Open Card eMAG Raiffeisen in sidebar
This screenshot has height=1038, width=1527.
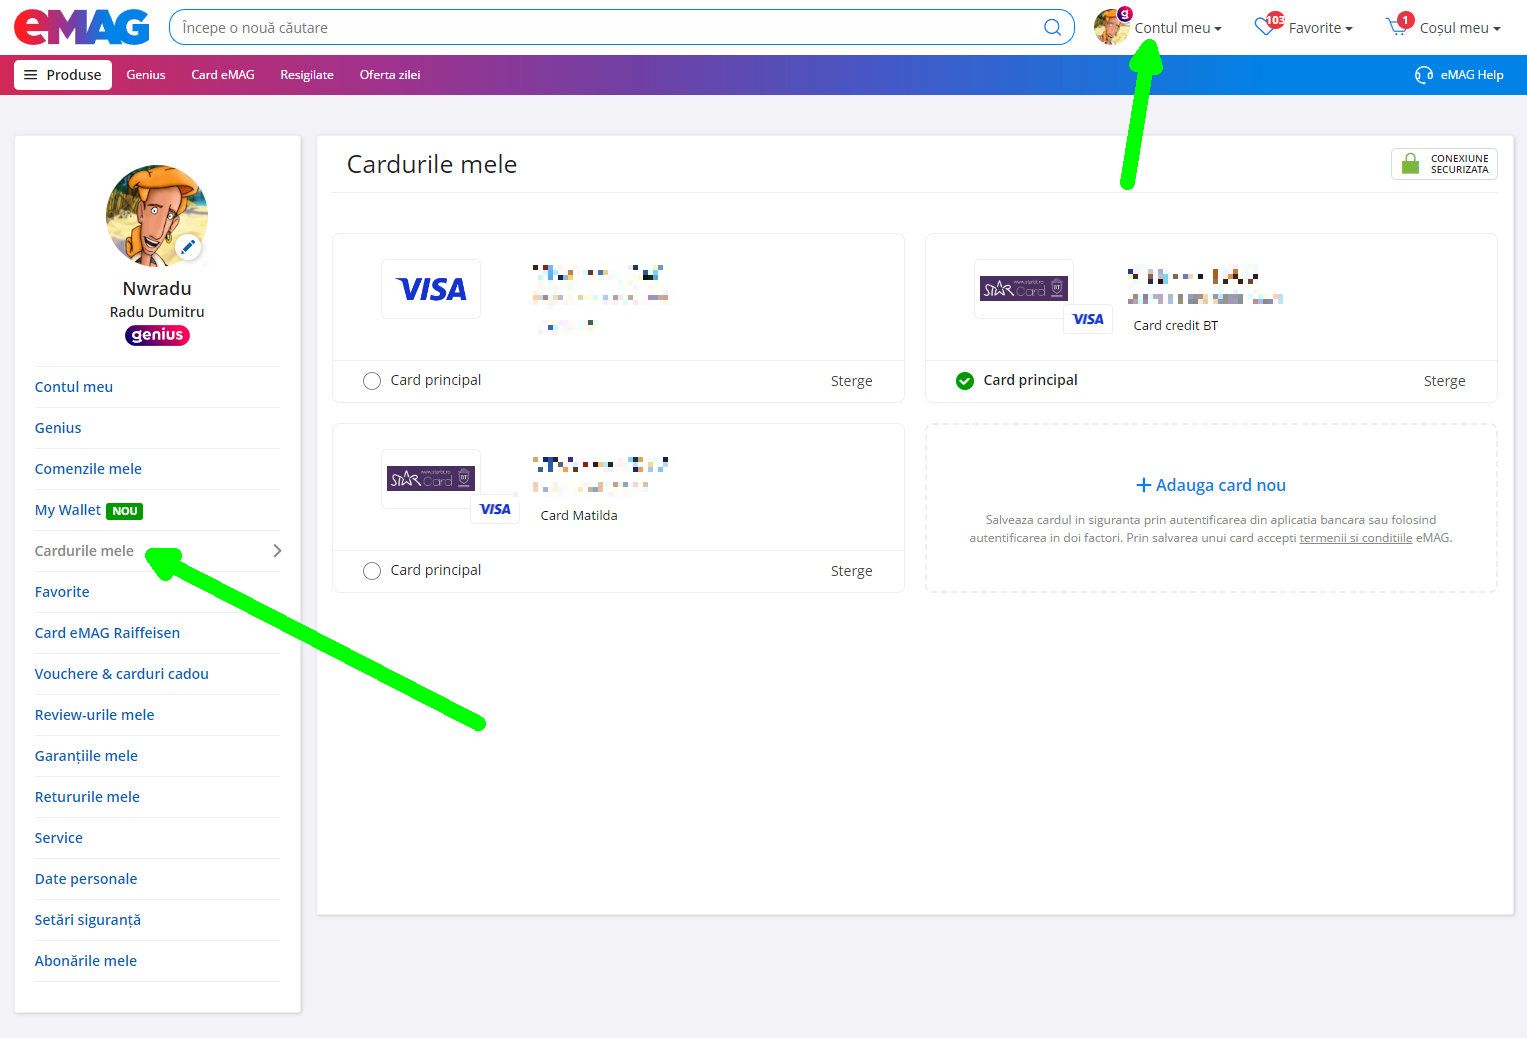(x=107, y=633)
